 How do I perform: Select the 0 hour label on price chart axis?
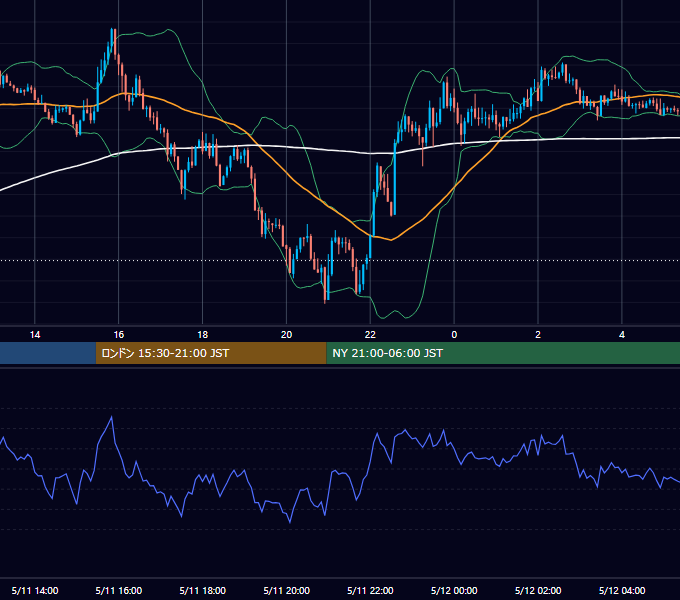point(454,335)
